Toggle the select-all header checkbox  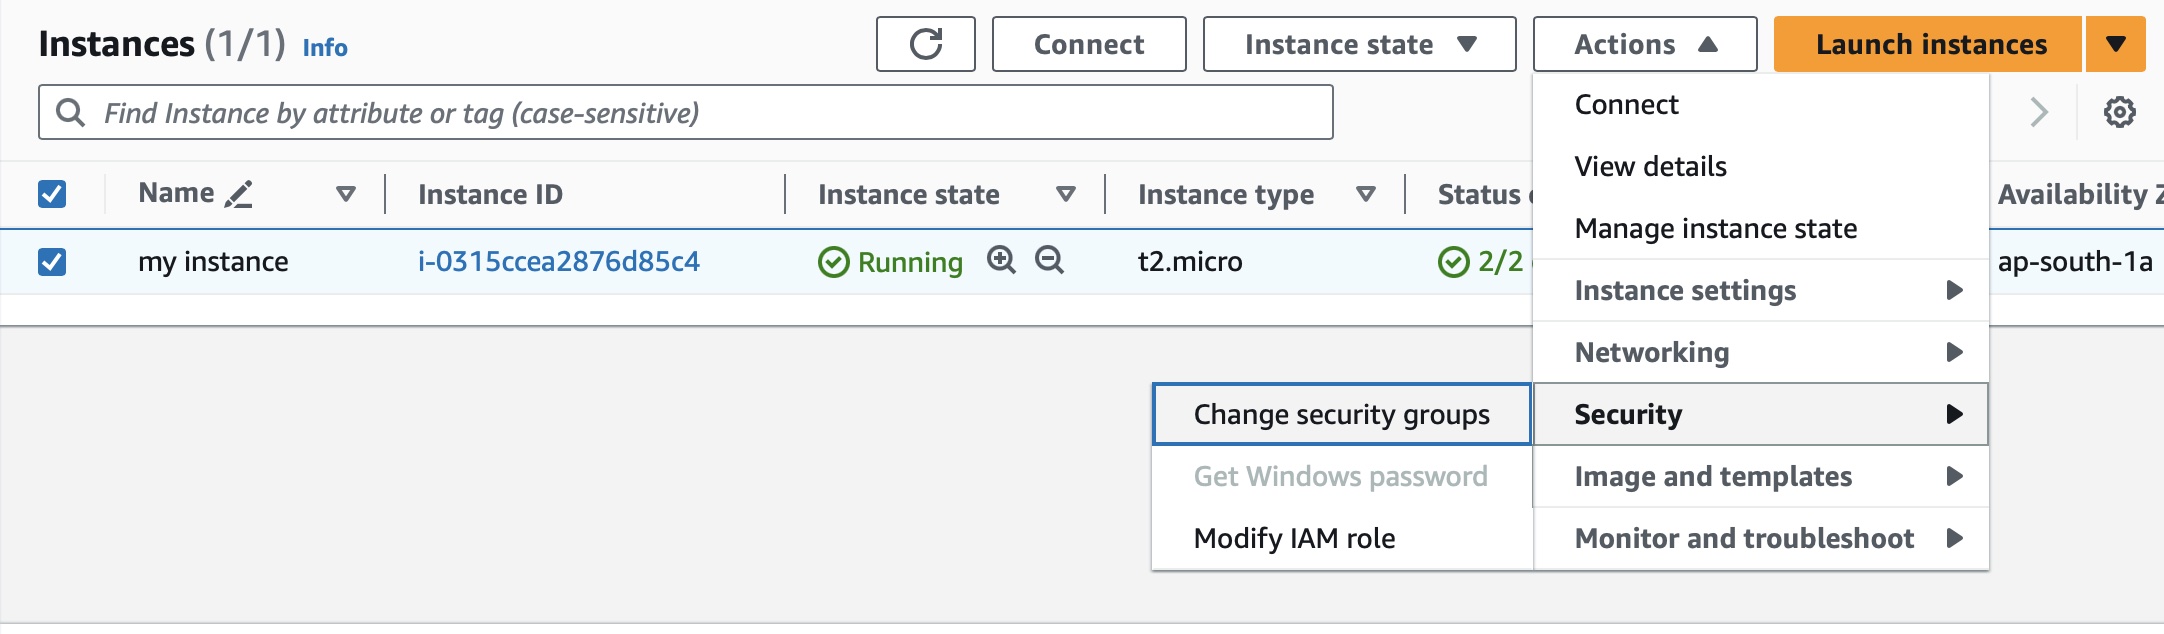pos(52,194)
